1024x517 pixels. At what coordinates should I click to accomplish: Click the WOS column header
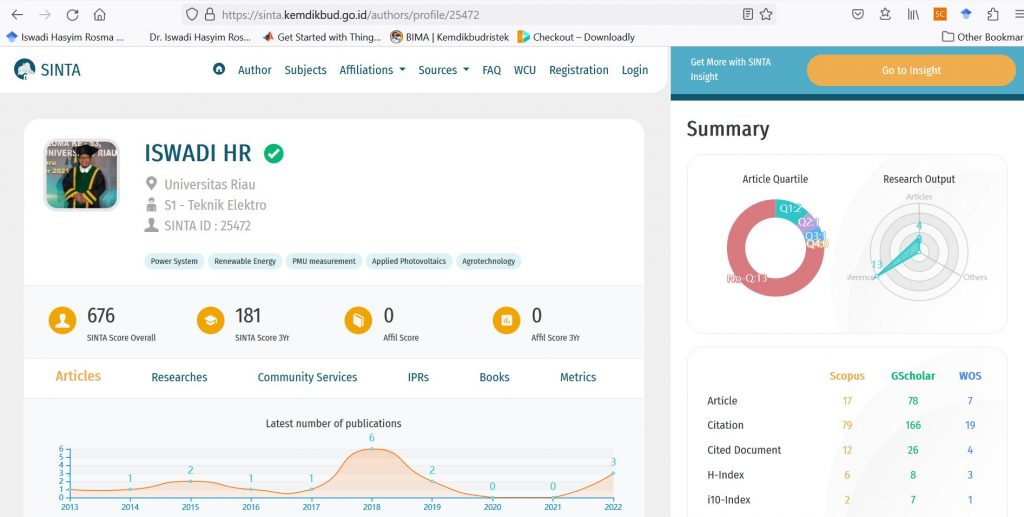click(970, 376)
